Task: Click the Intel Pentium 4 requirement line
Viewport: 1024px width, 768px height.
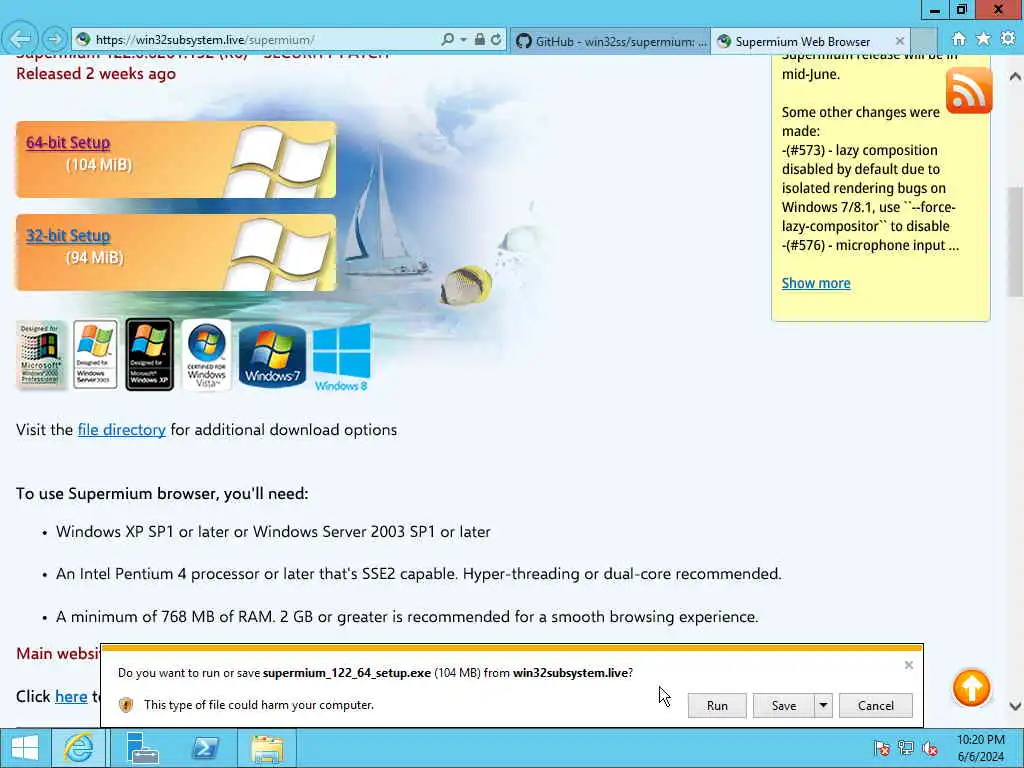Action: coord(419,574)
